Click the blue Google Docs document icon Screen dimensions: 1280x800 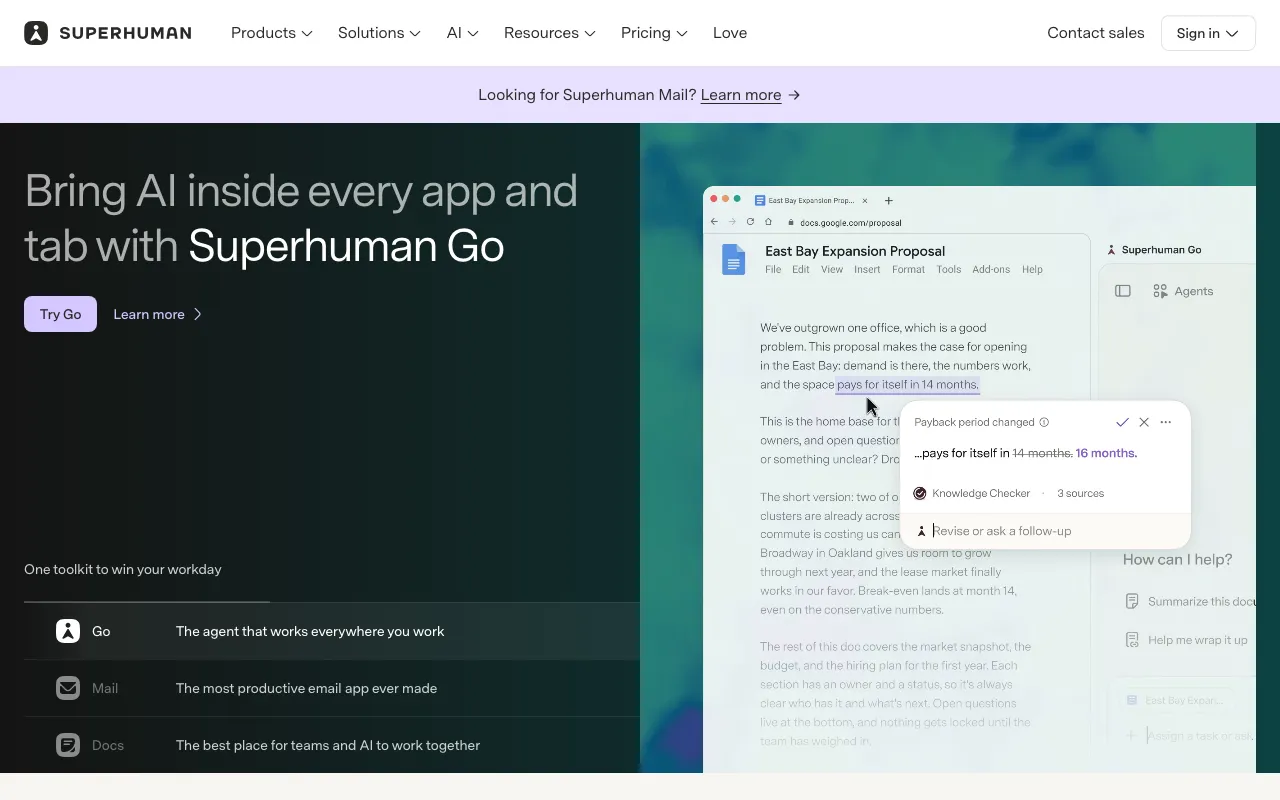[734, 259]
